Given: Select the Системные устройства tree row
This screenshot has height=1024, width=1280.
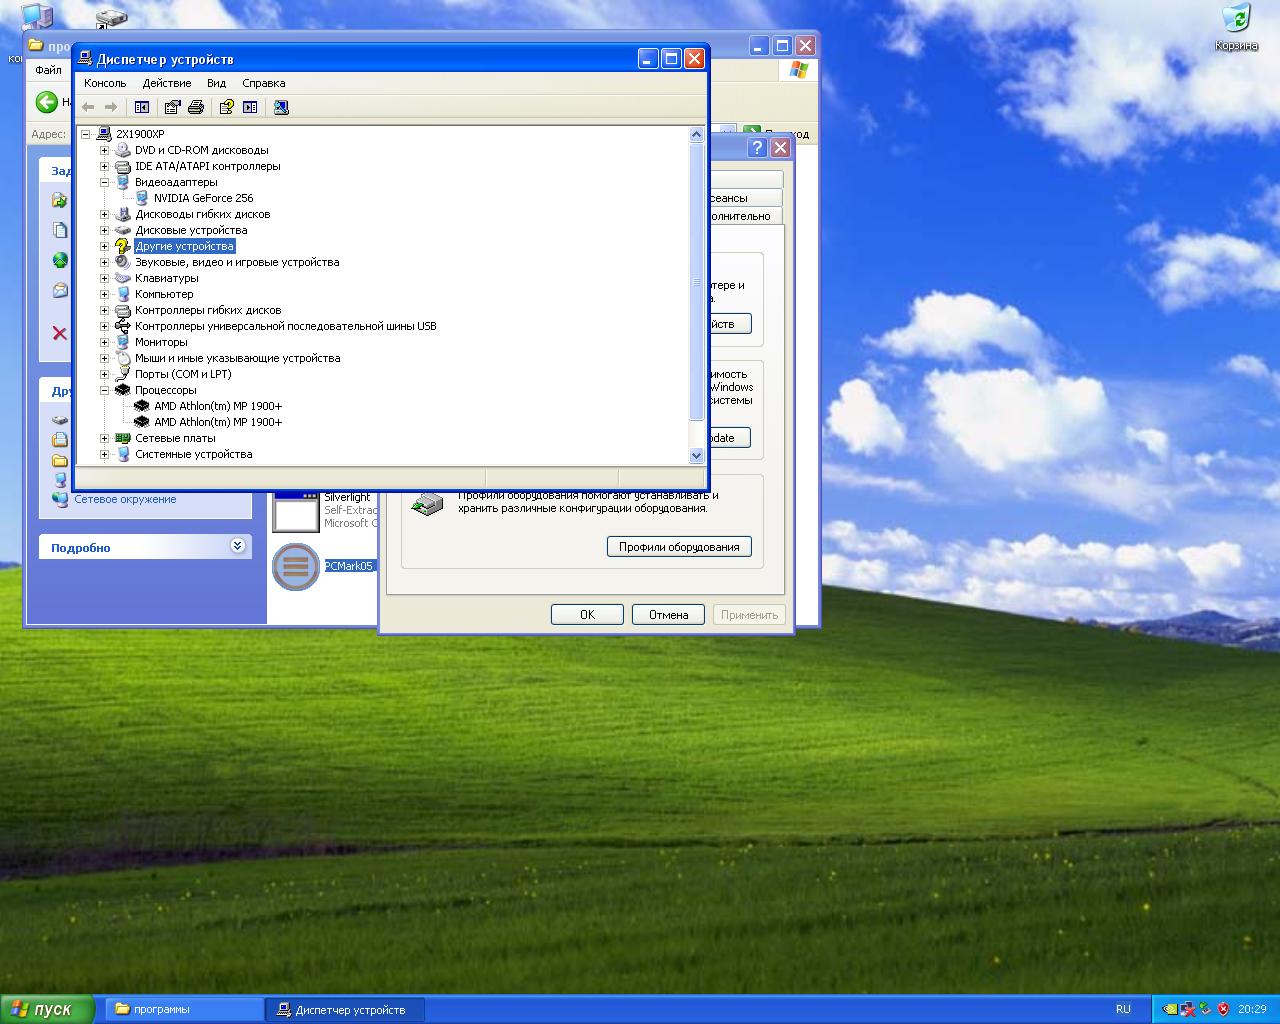Looking at the screenshot, I should coord(194,454).
